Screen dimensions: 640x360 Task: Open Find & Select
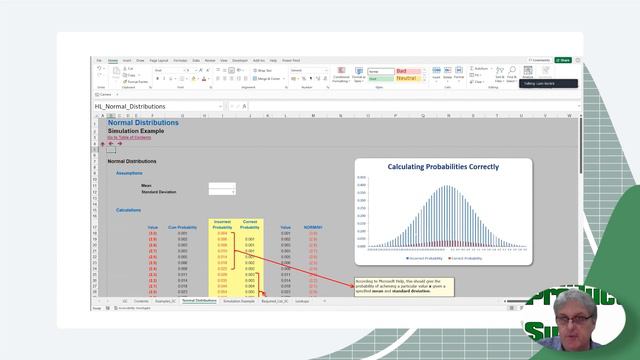coord(512,75)
